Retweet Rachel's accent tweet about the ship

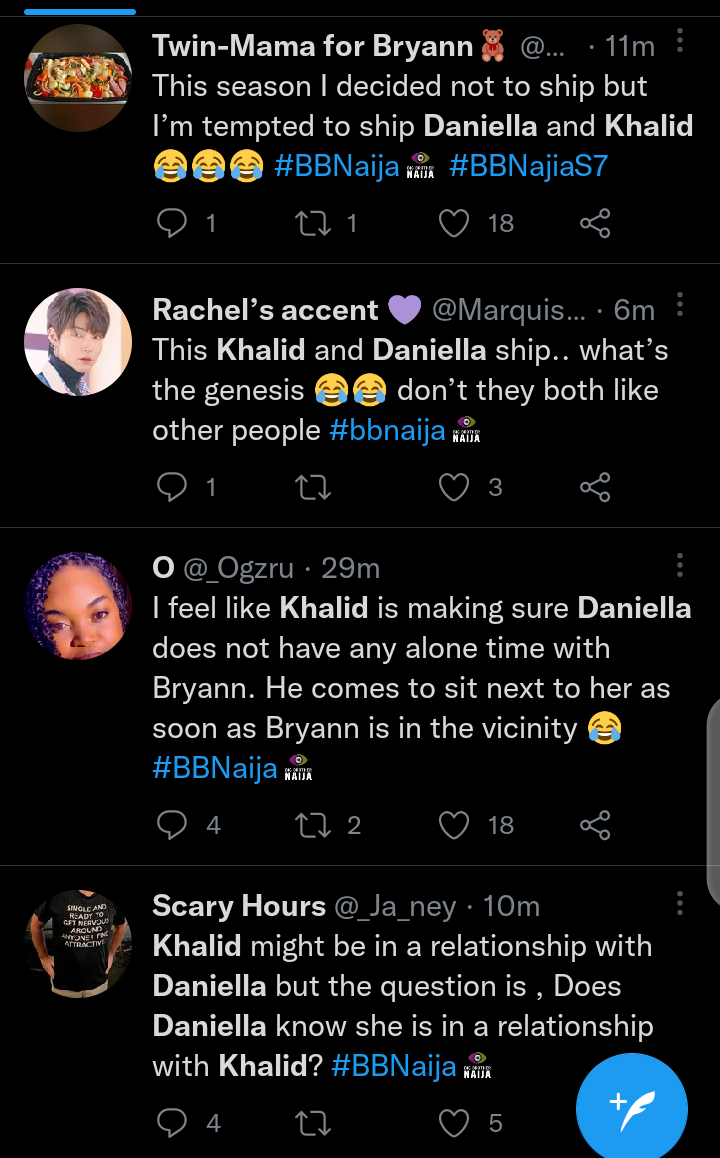pos(313,487)
